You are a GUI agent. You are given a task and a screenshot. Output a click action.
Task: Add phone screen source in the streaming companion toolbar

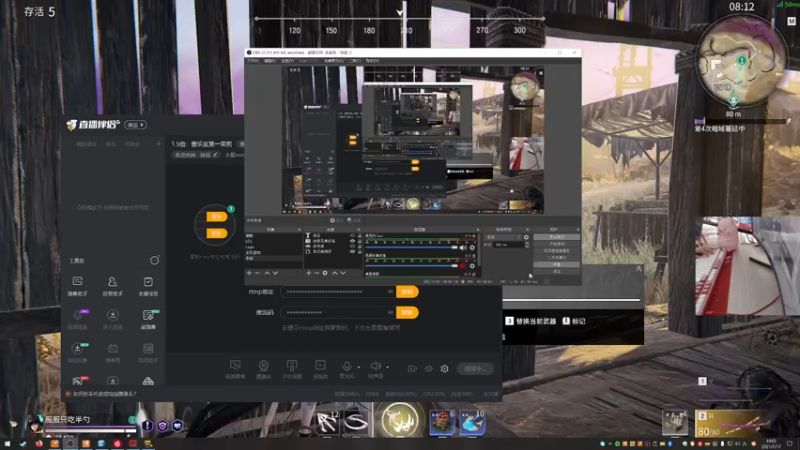(292, 366)
